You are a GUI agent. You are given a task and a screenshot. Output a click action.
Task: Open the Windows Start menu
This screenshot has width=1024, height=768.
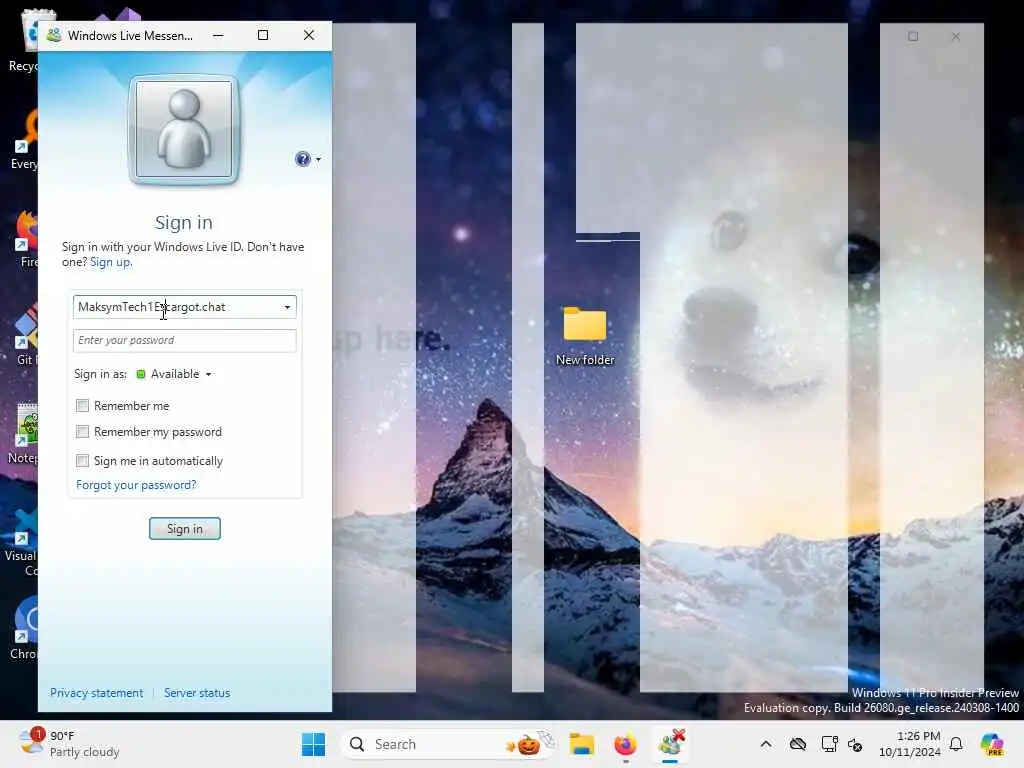[313, 744]
